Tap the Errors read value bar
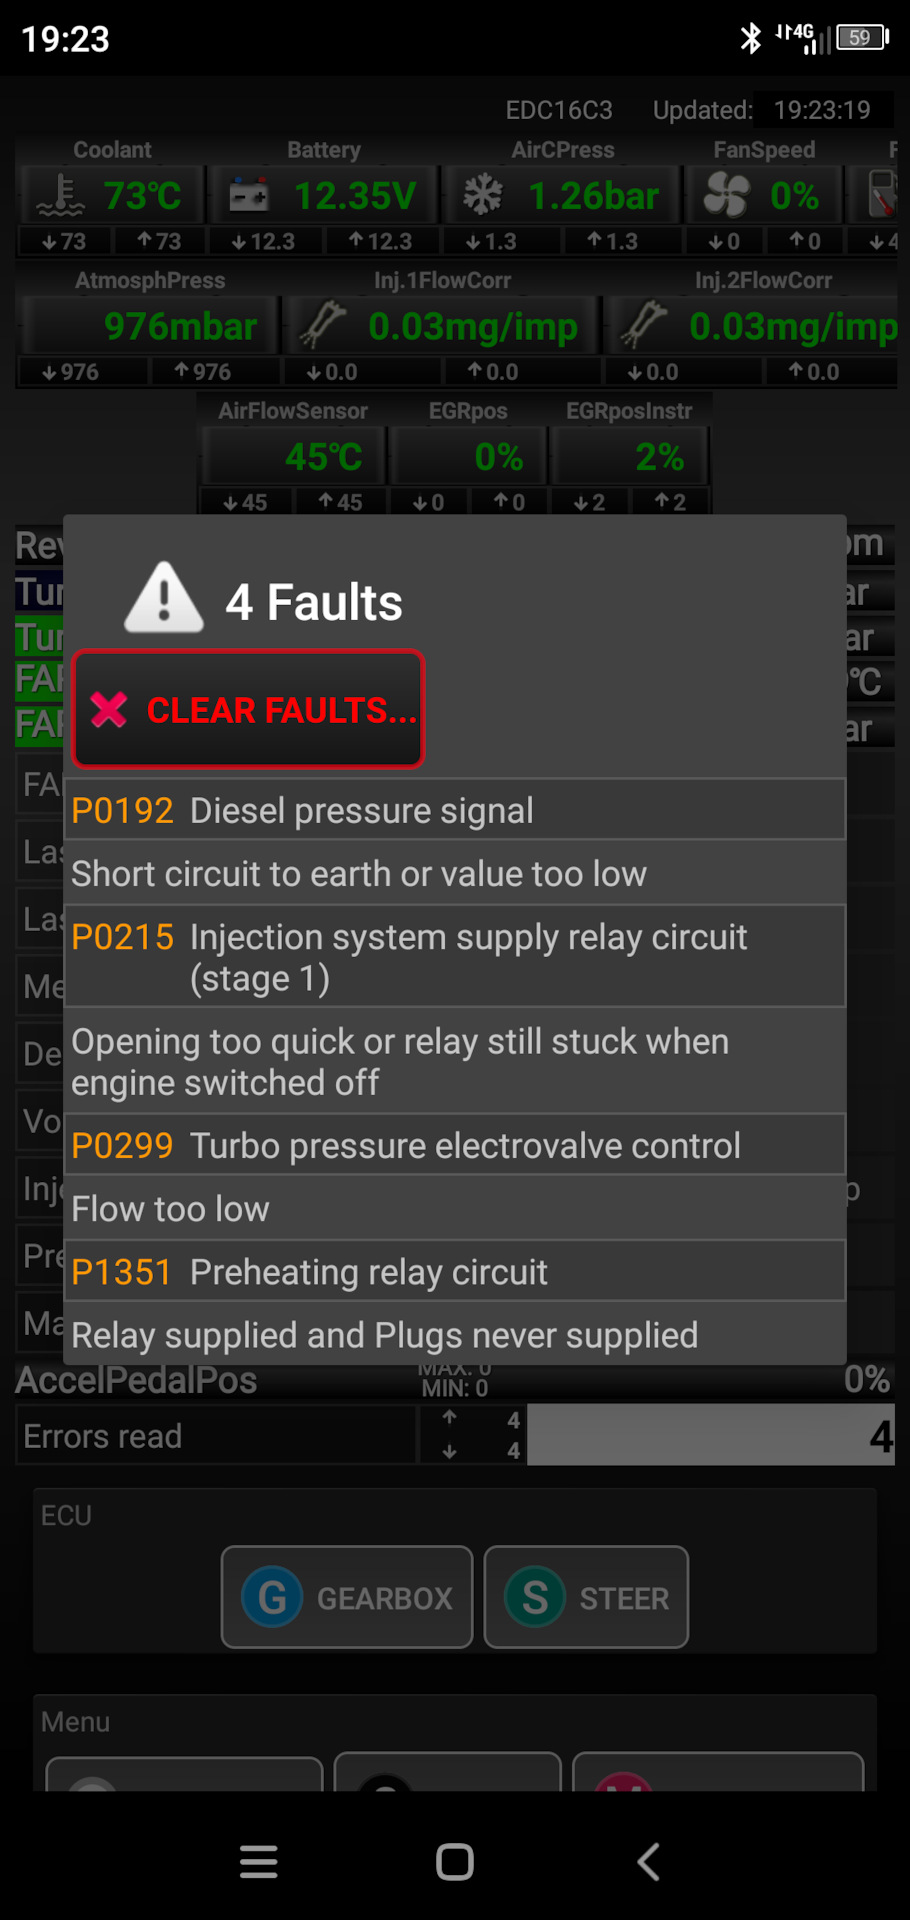This screenshot has width=910, height=1920. tap(710, 1435)
